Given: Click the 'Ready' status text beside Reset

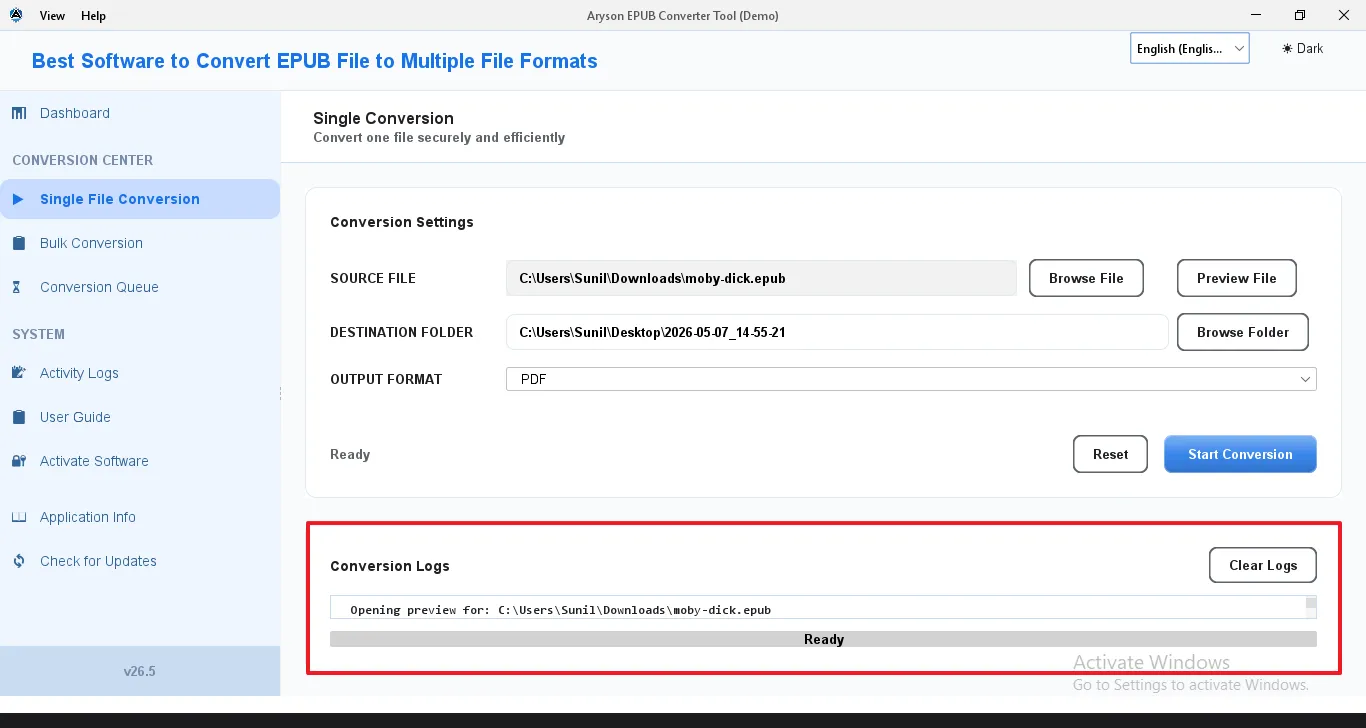Looking at the screenshot, I should coord(350,454).
